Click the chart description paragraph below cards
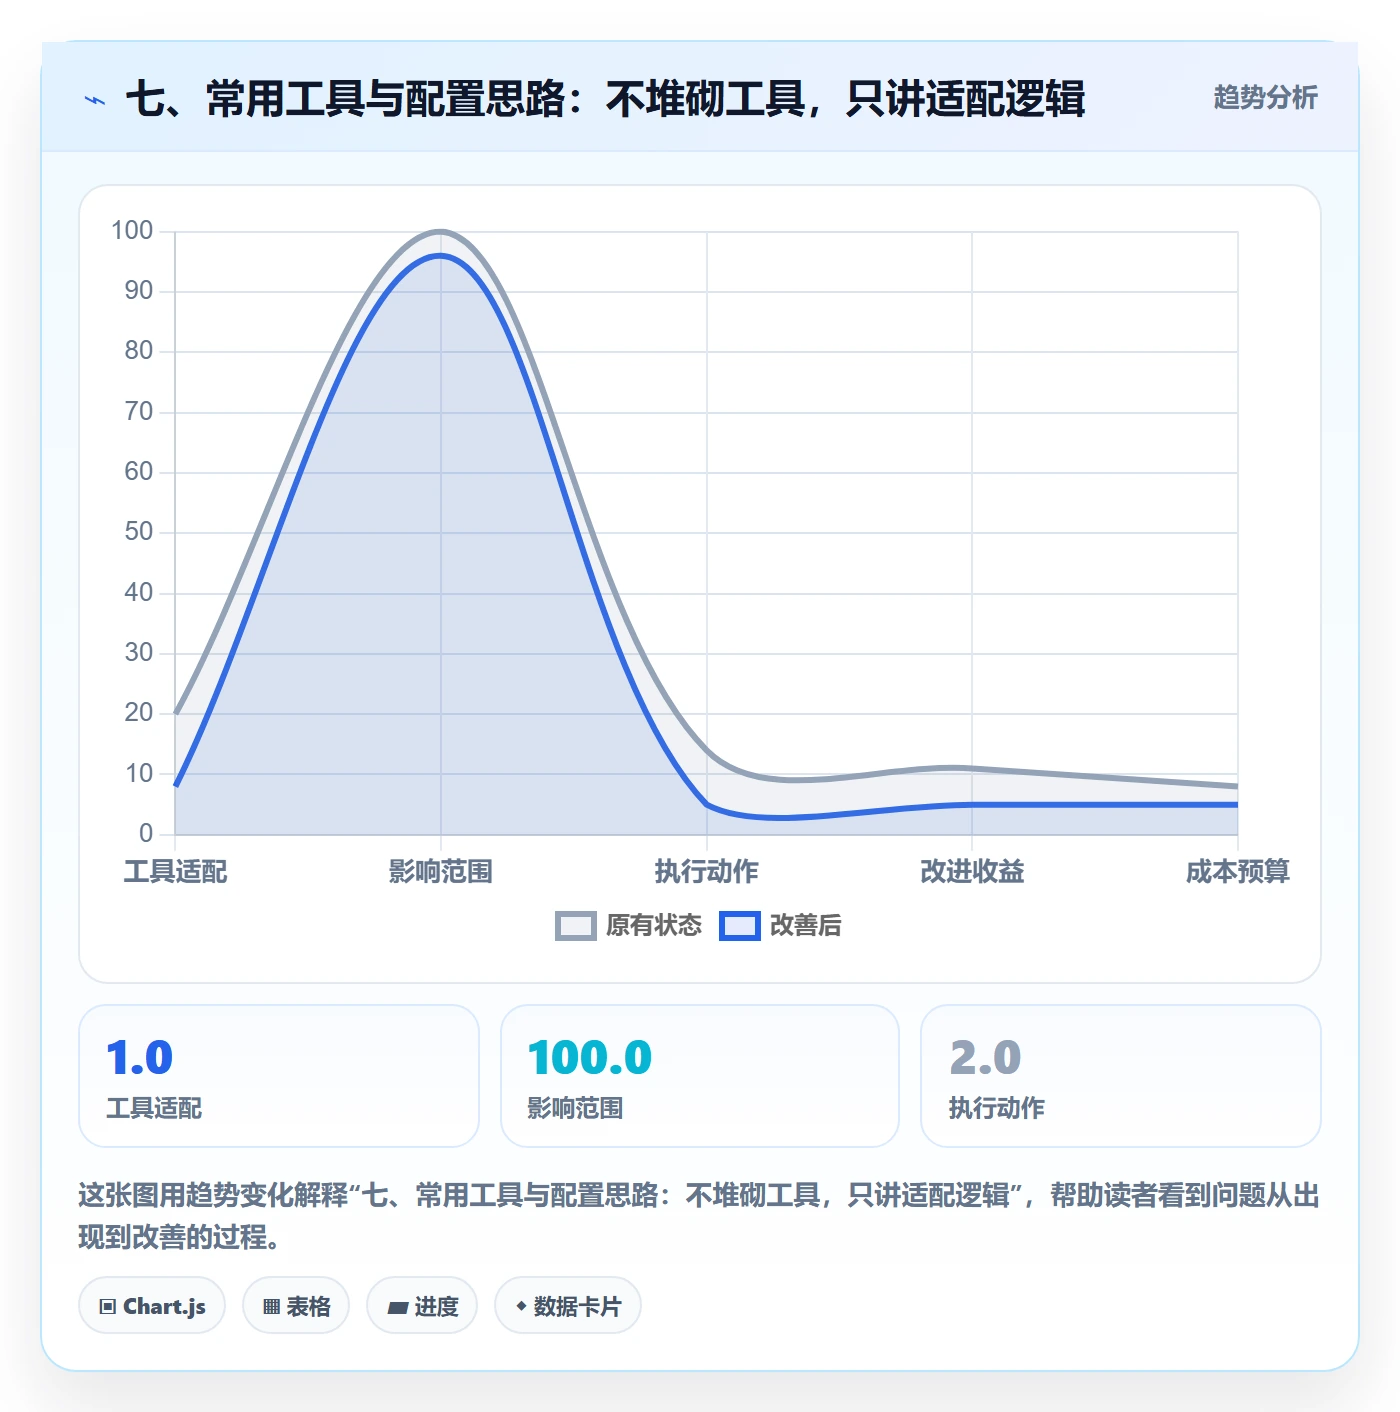 699,1216
